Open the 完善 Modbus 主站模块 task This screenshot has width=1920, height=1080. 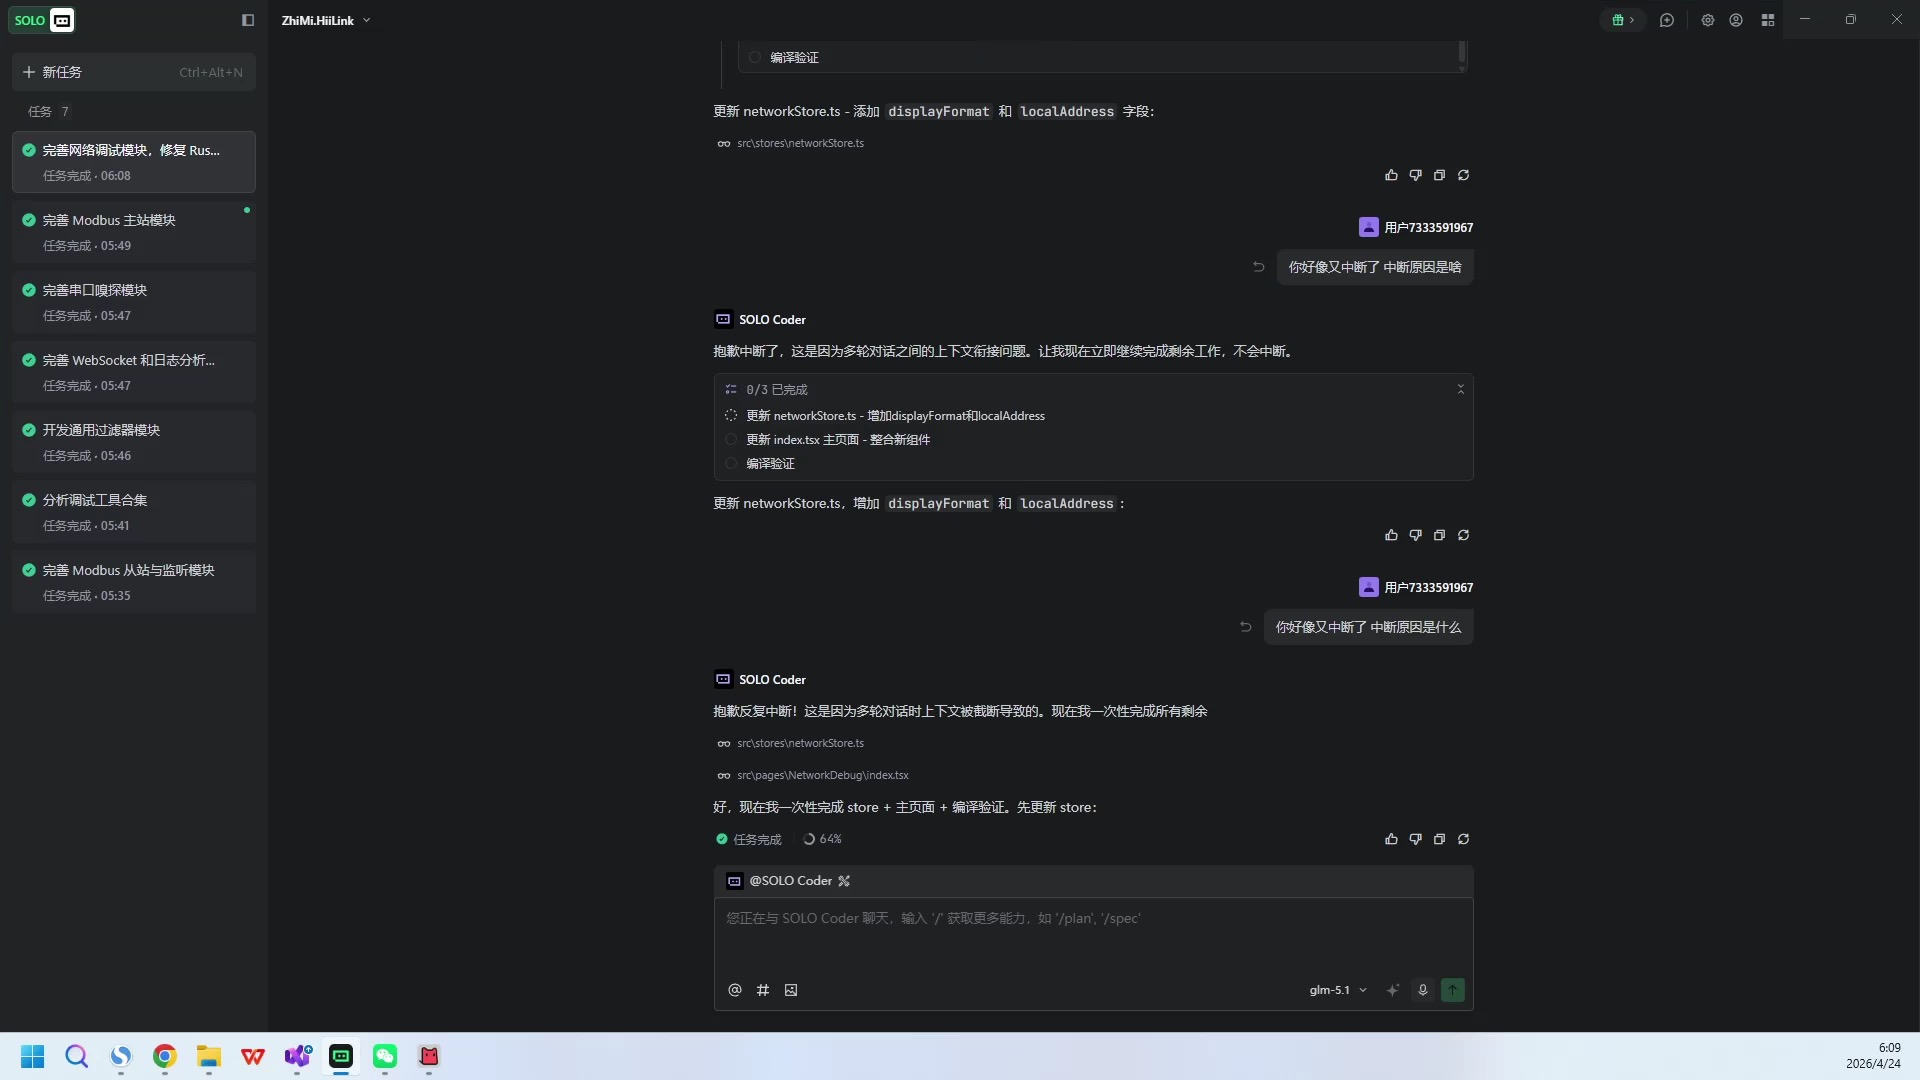134,232
